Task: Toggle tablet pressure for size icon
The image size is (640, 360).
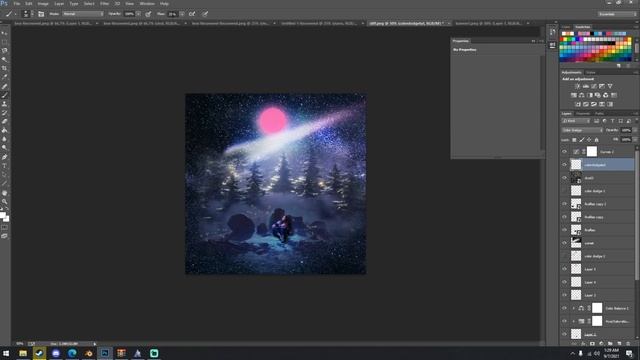Action: pyautogui.click(x=205, y=14)
